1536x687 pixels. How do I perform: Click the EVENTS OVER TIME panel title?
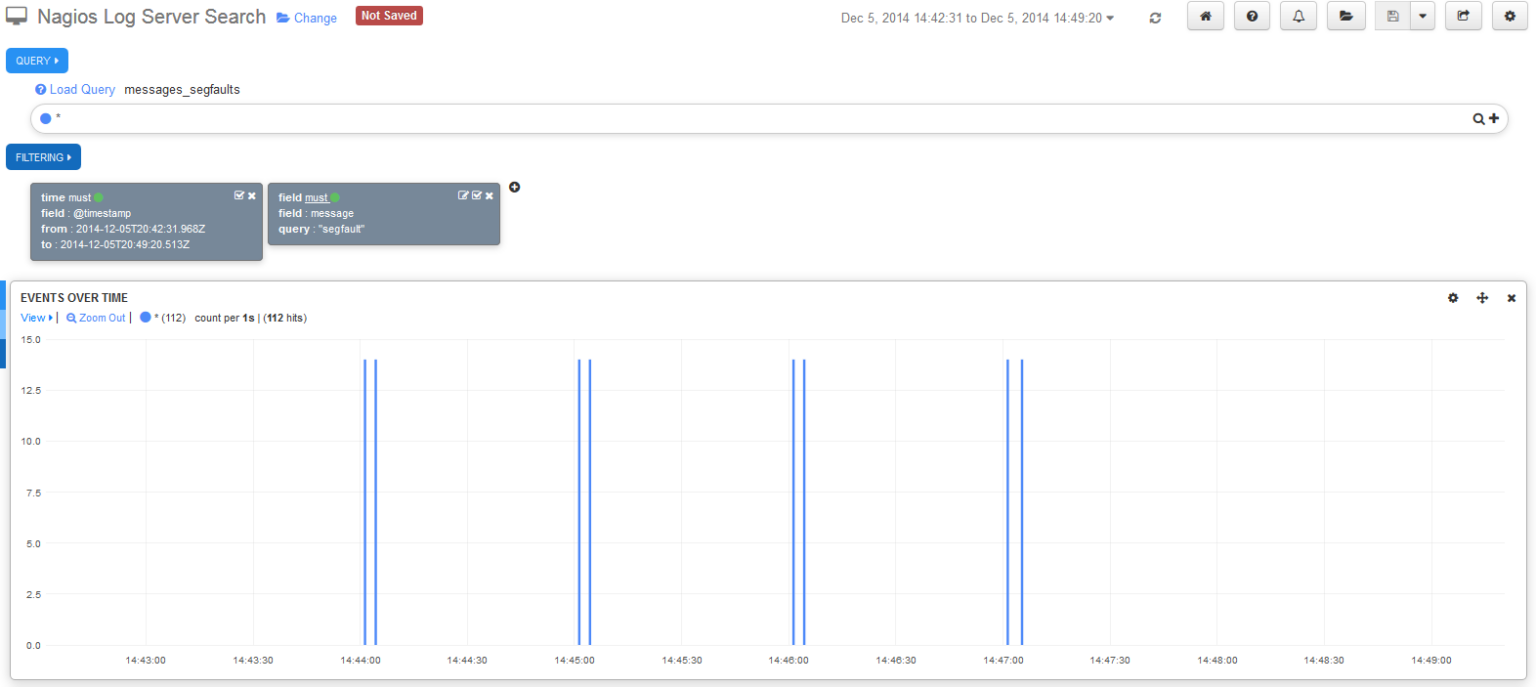point(74,298)
